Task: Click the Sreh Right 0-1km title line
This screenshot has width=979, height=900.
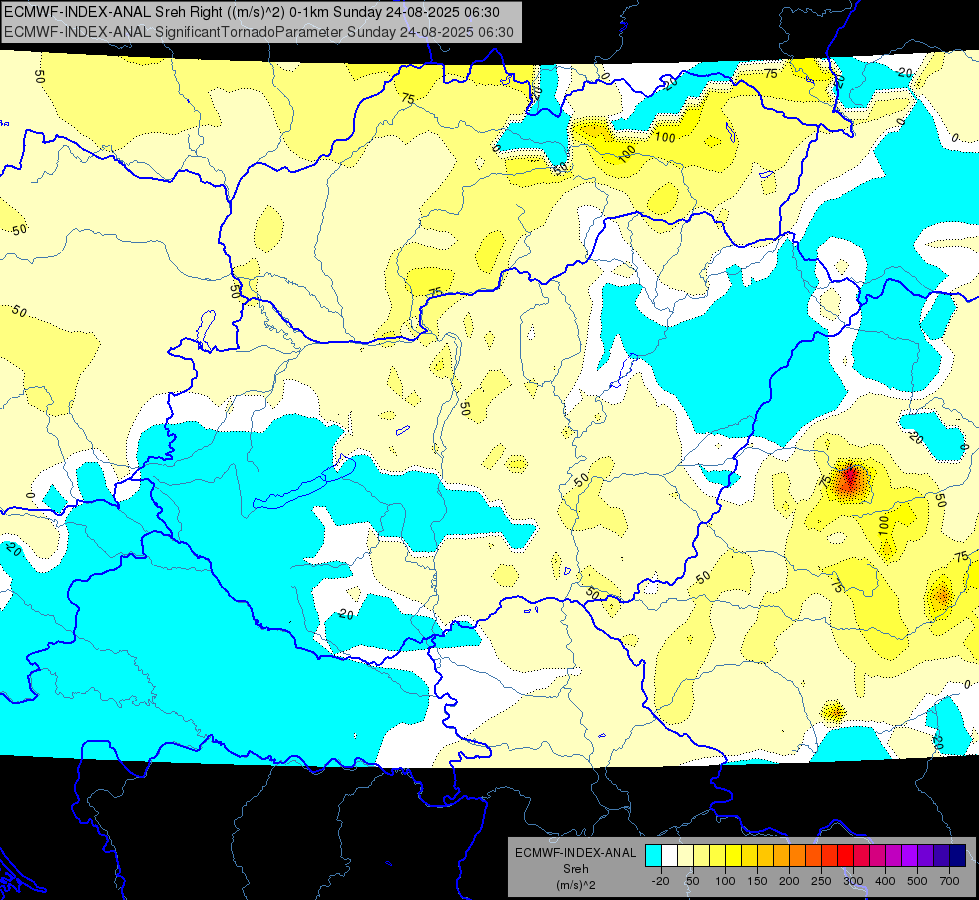Action: point(252,12)
